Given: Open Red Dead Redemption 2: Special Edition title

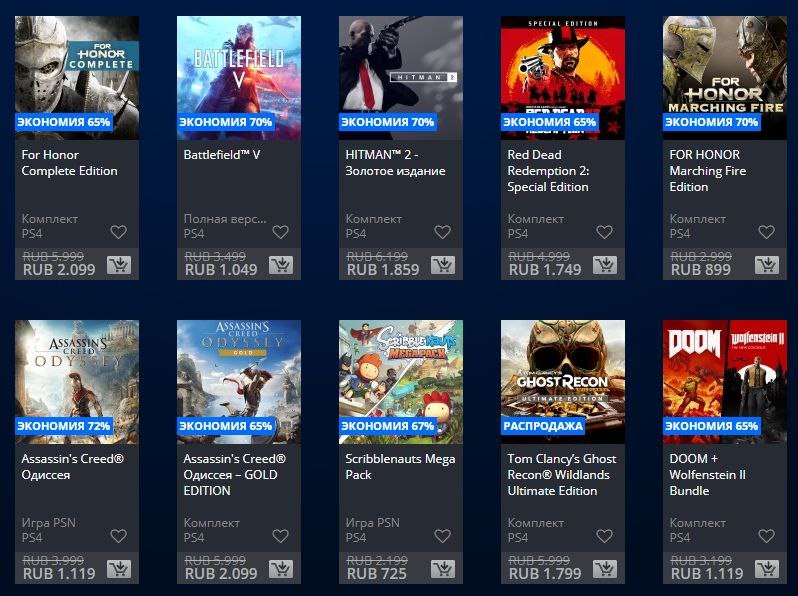Looking at the screenshot, I should [x=548, y=171].
